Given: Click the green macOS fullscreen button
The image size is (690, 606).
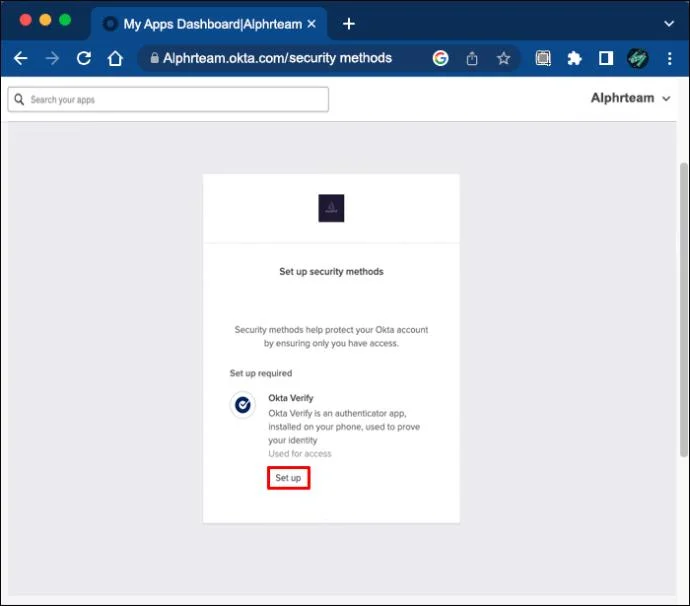Looking at the screenshot, I should (x=65, y=20).
